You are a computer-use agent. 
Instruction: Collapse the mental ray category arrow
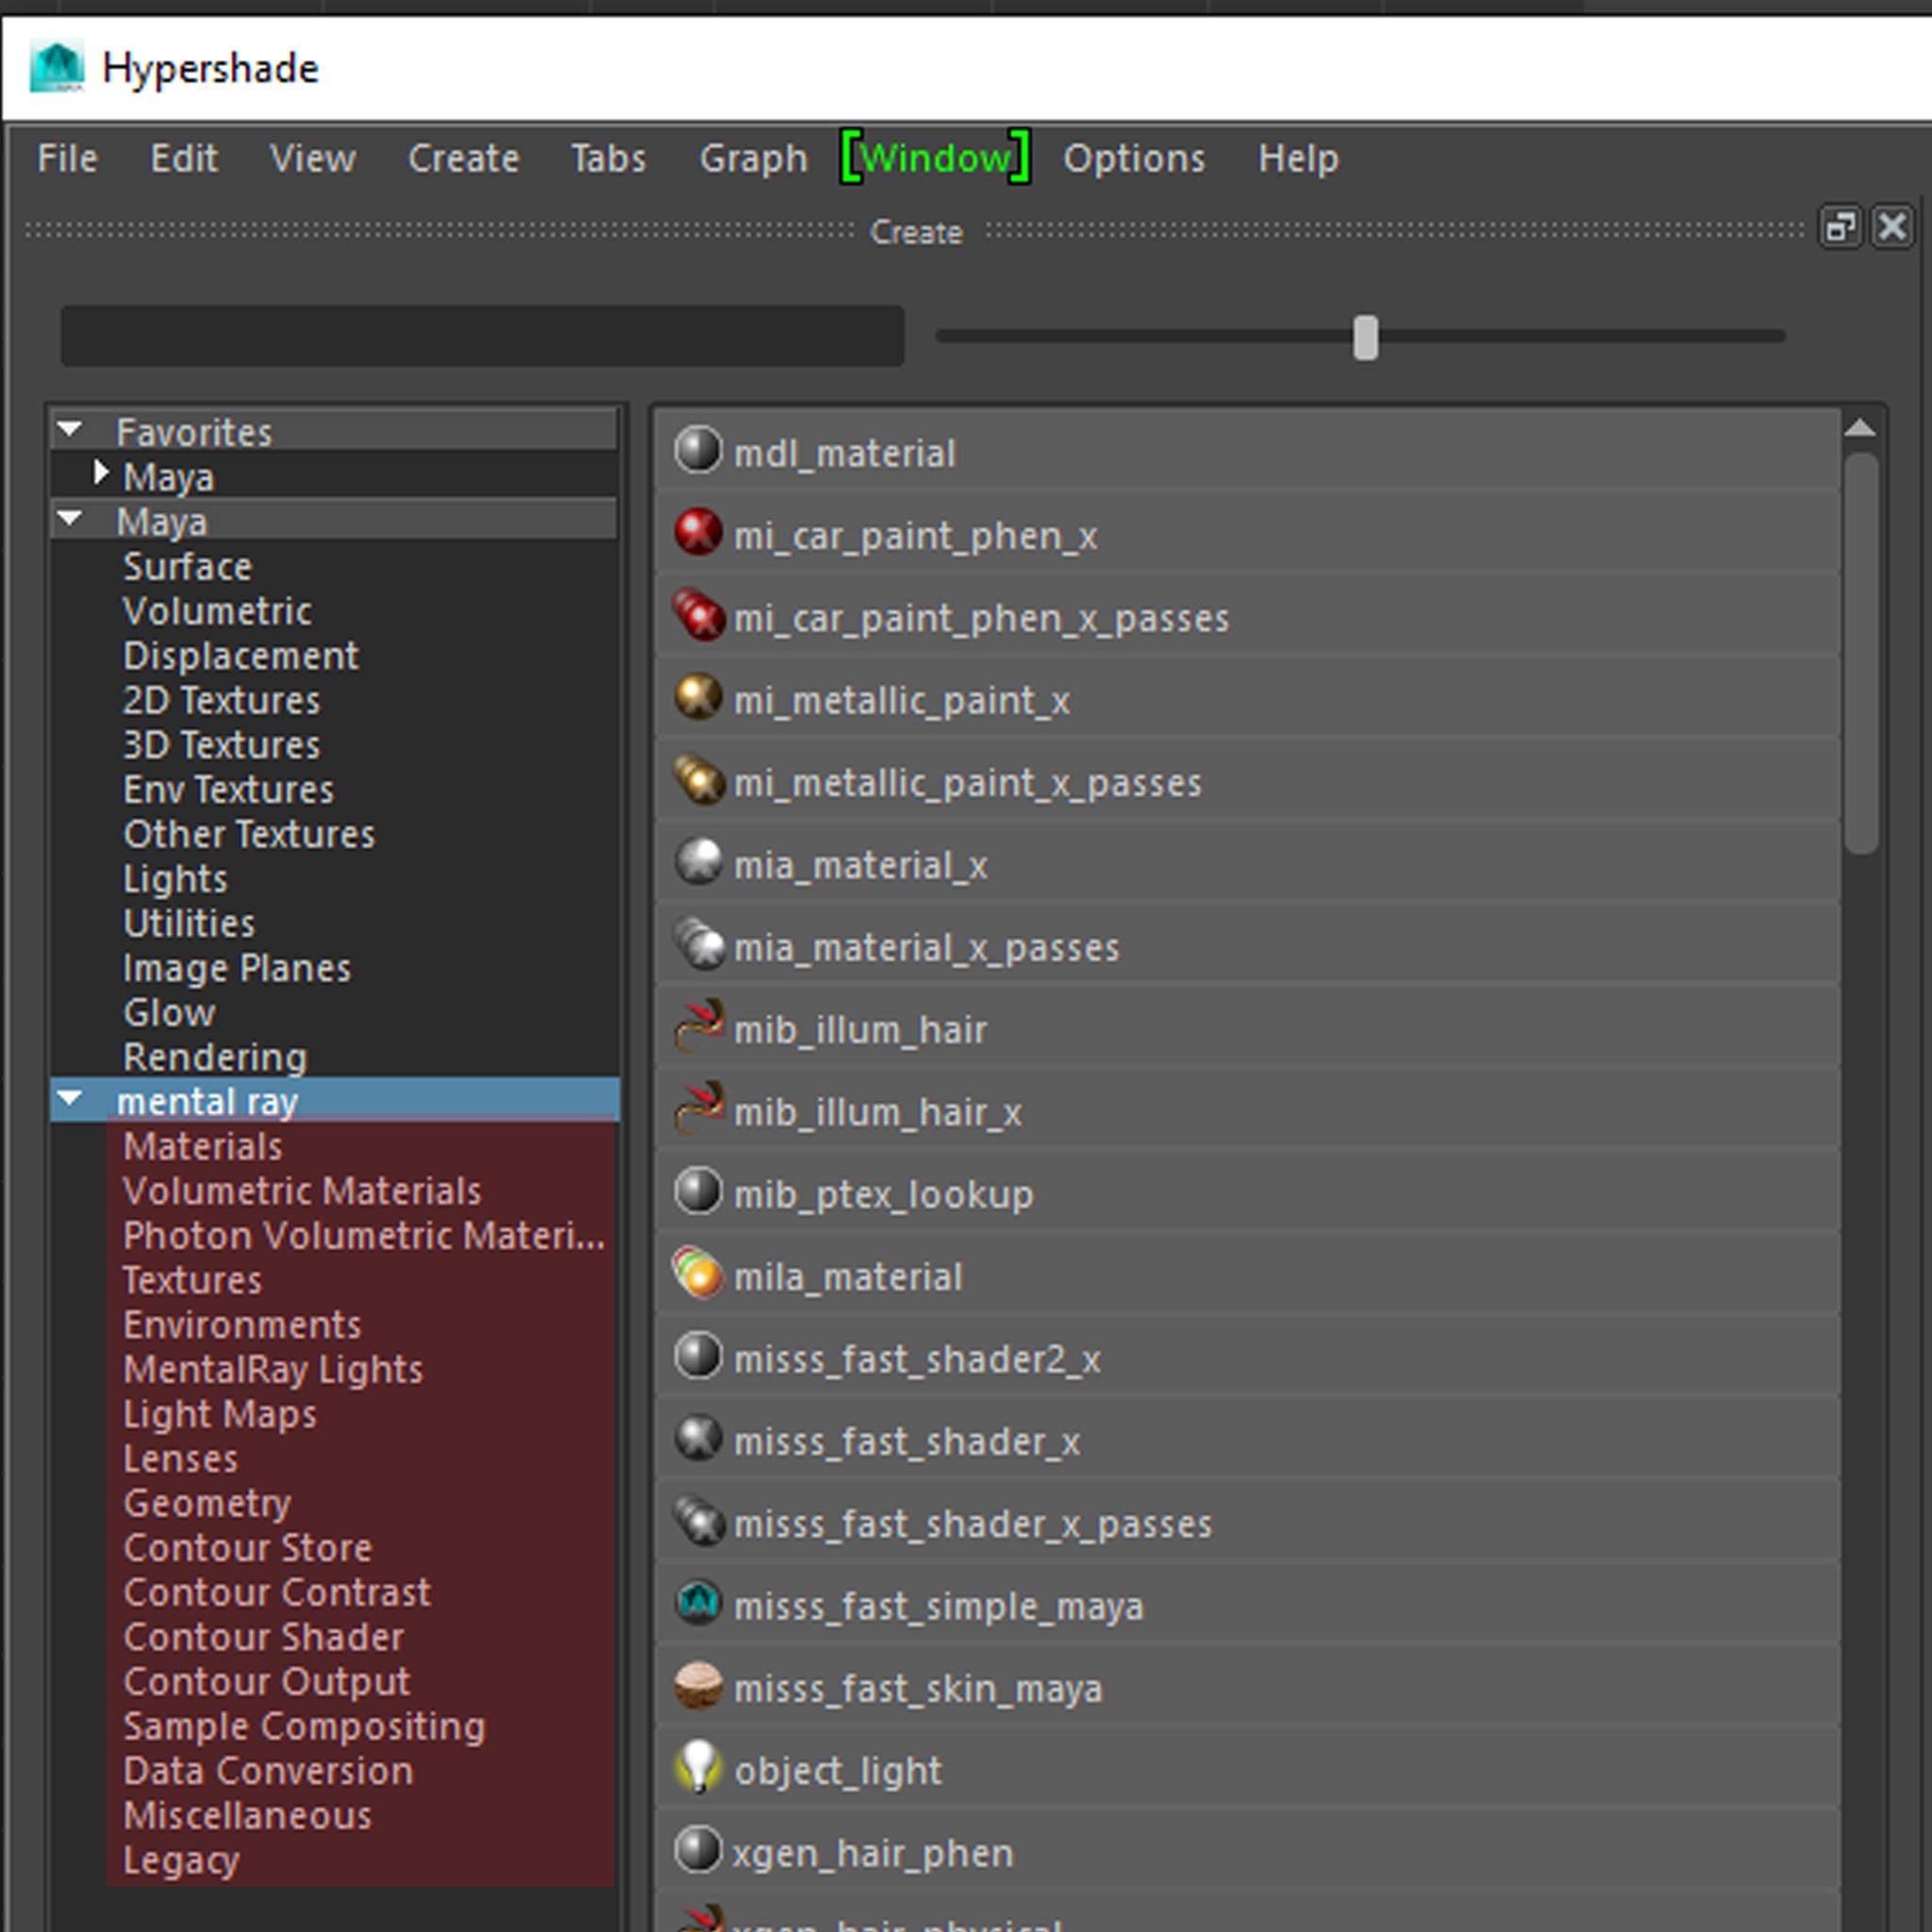[x=70, y=1099]
